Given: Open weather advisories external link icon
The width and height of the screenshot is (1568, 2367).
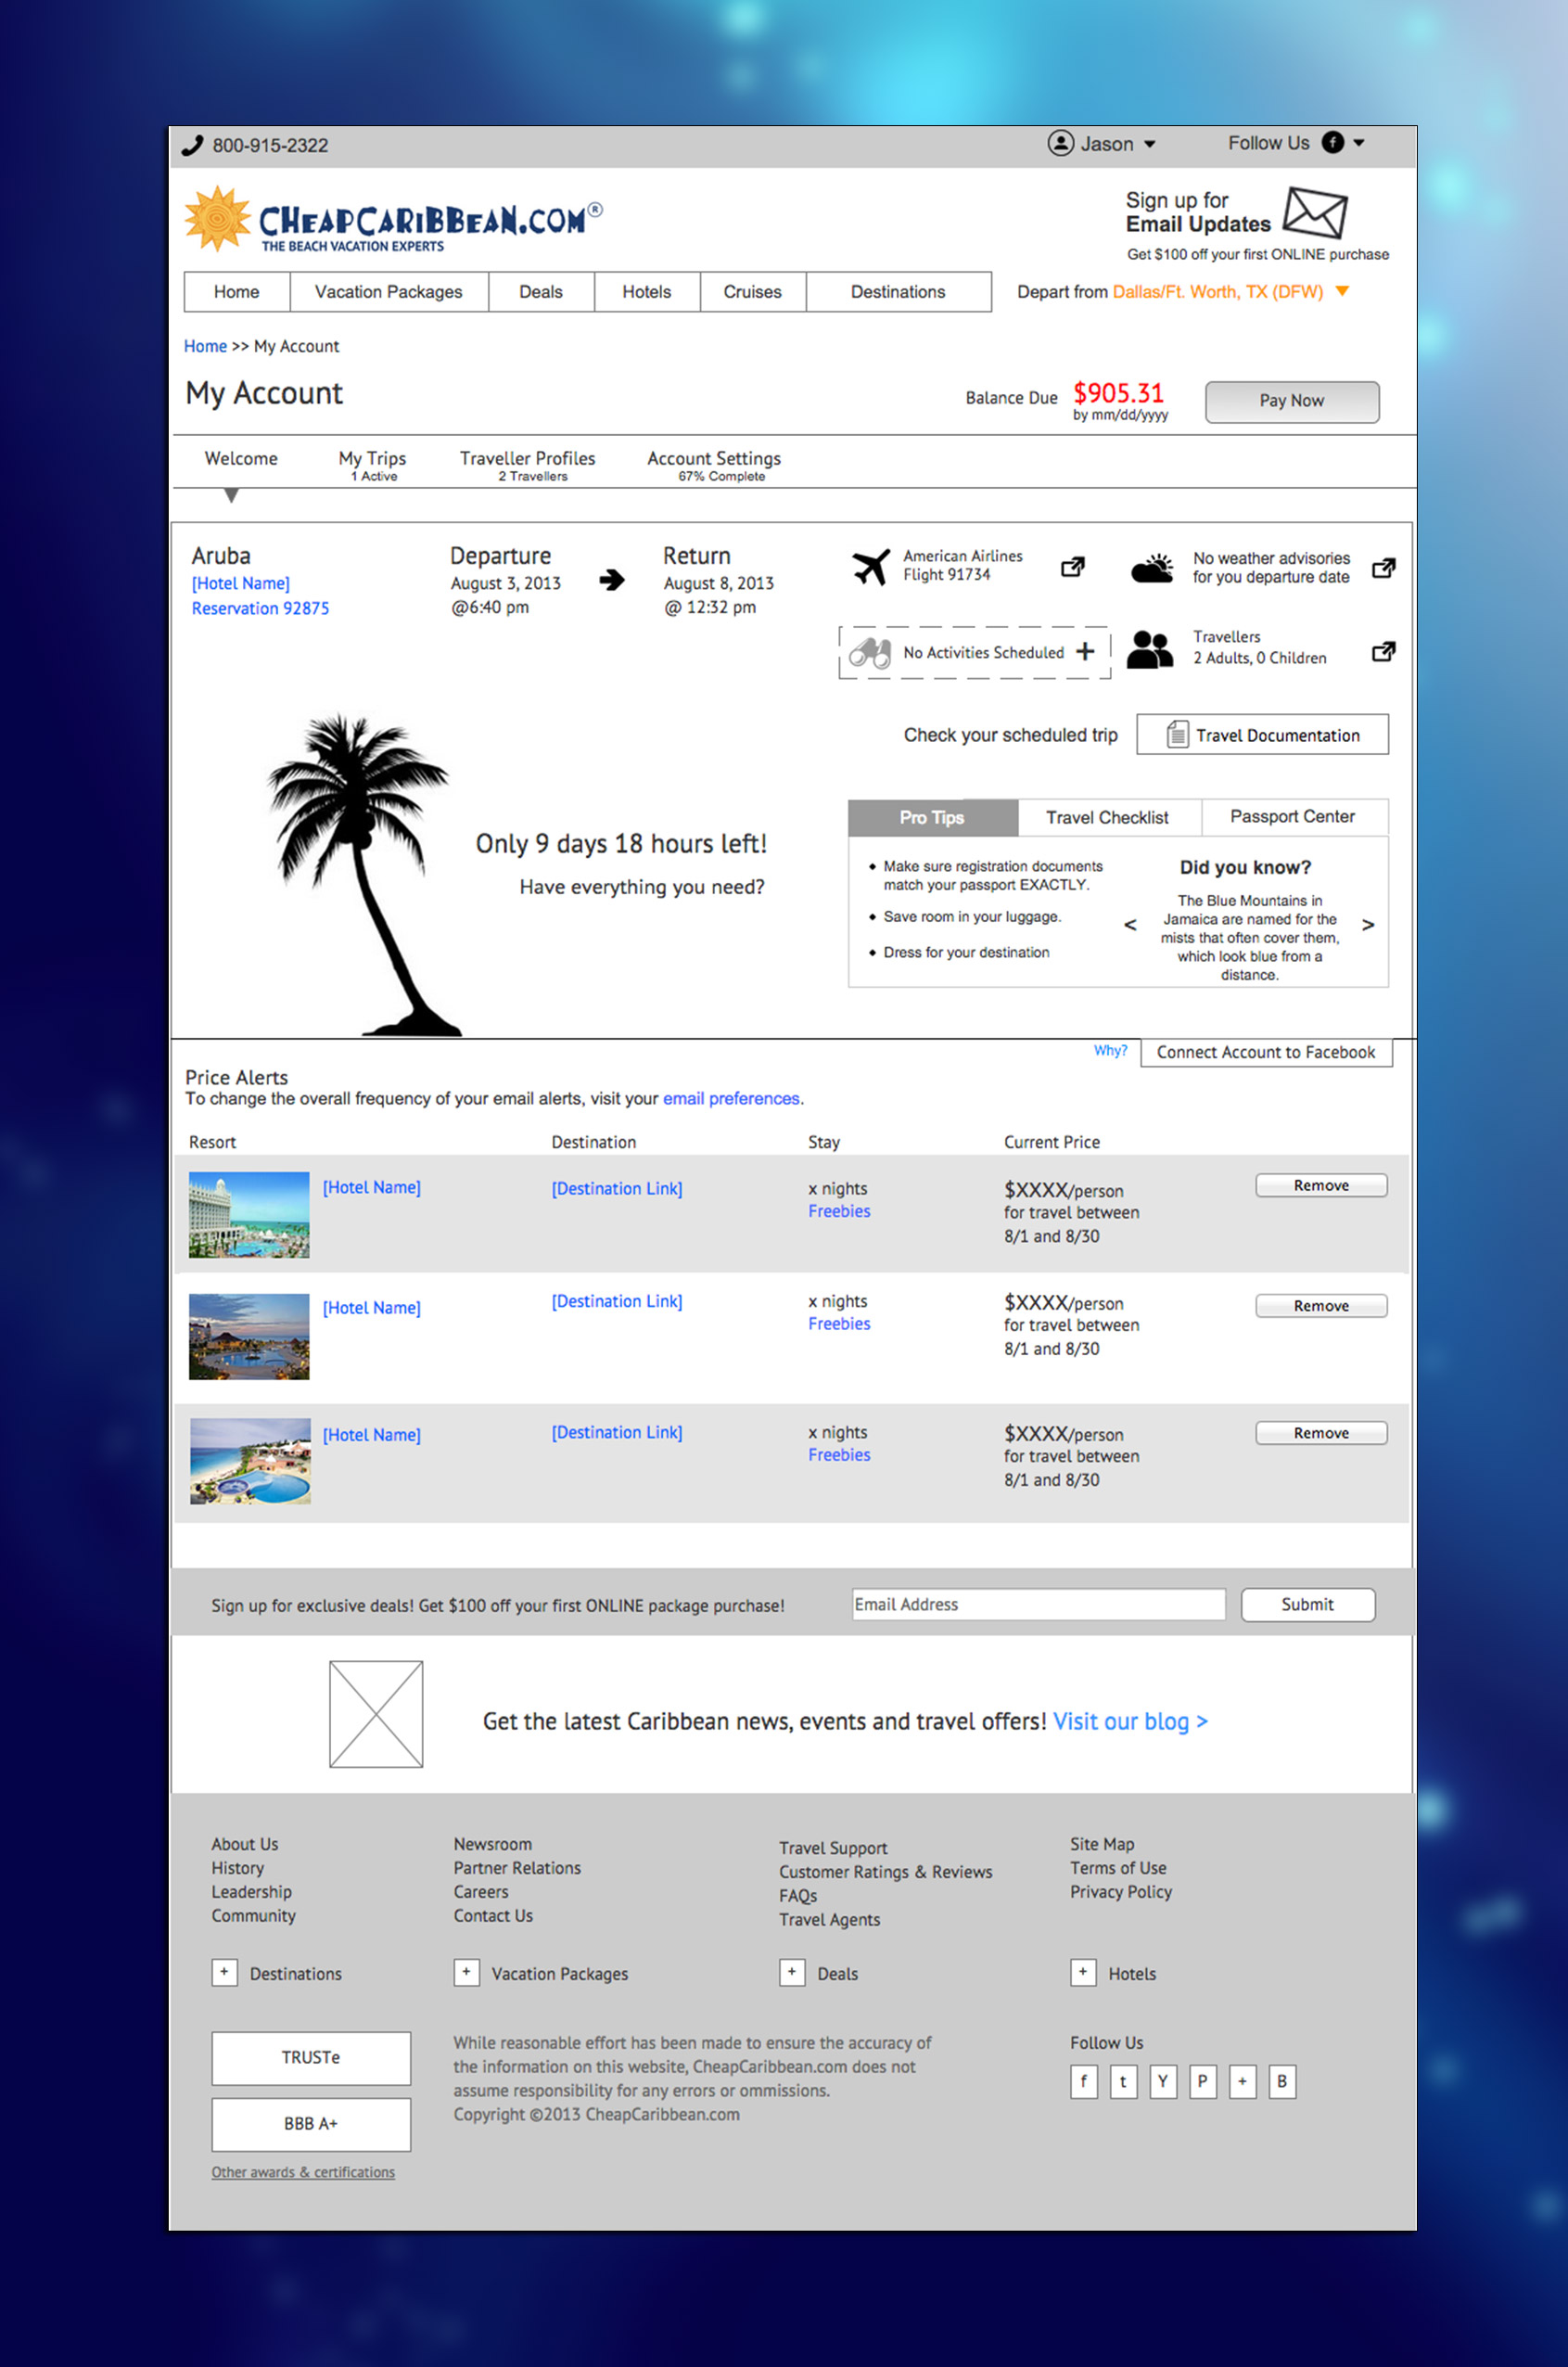Looking at the screenshot, I should [1383, 568].
